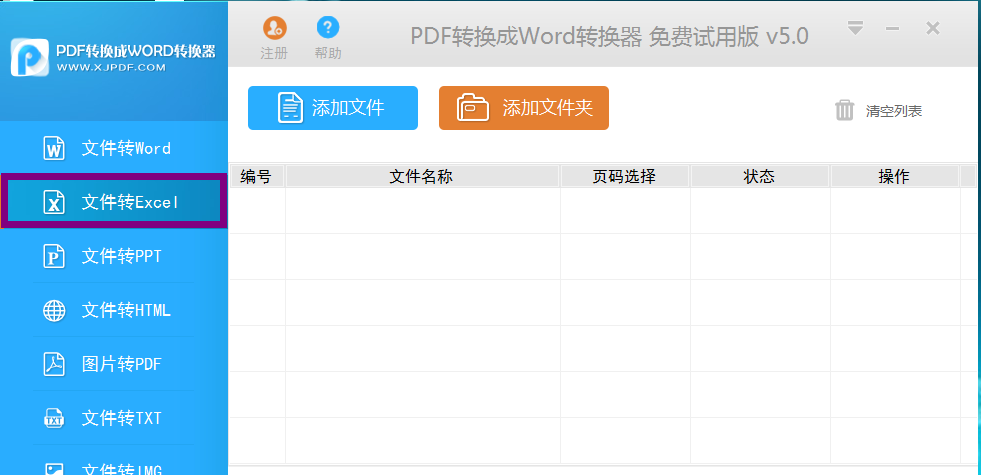The width and height of the screenshot is (981, 475).
Task: Click document icon on 添加文件 button
Action: [x=290, y=108]
